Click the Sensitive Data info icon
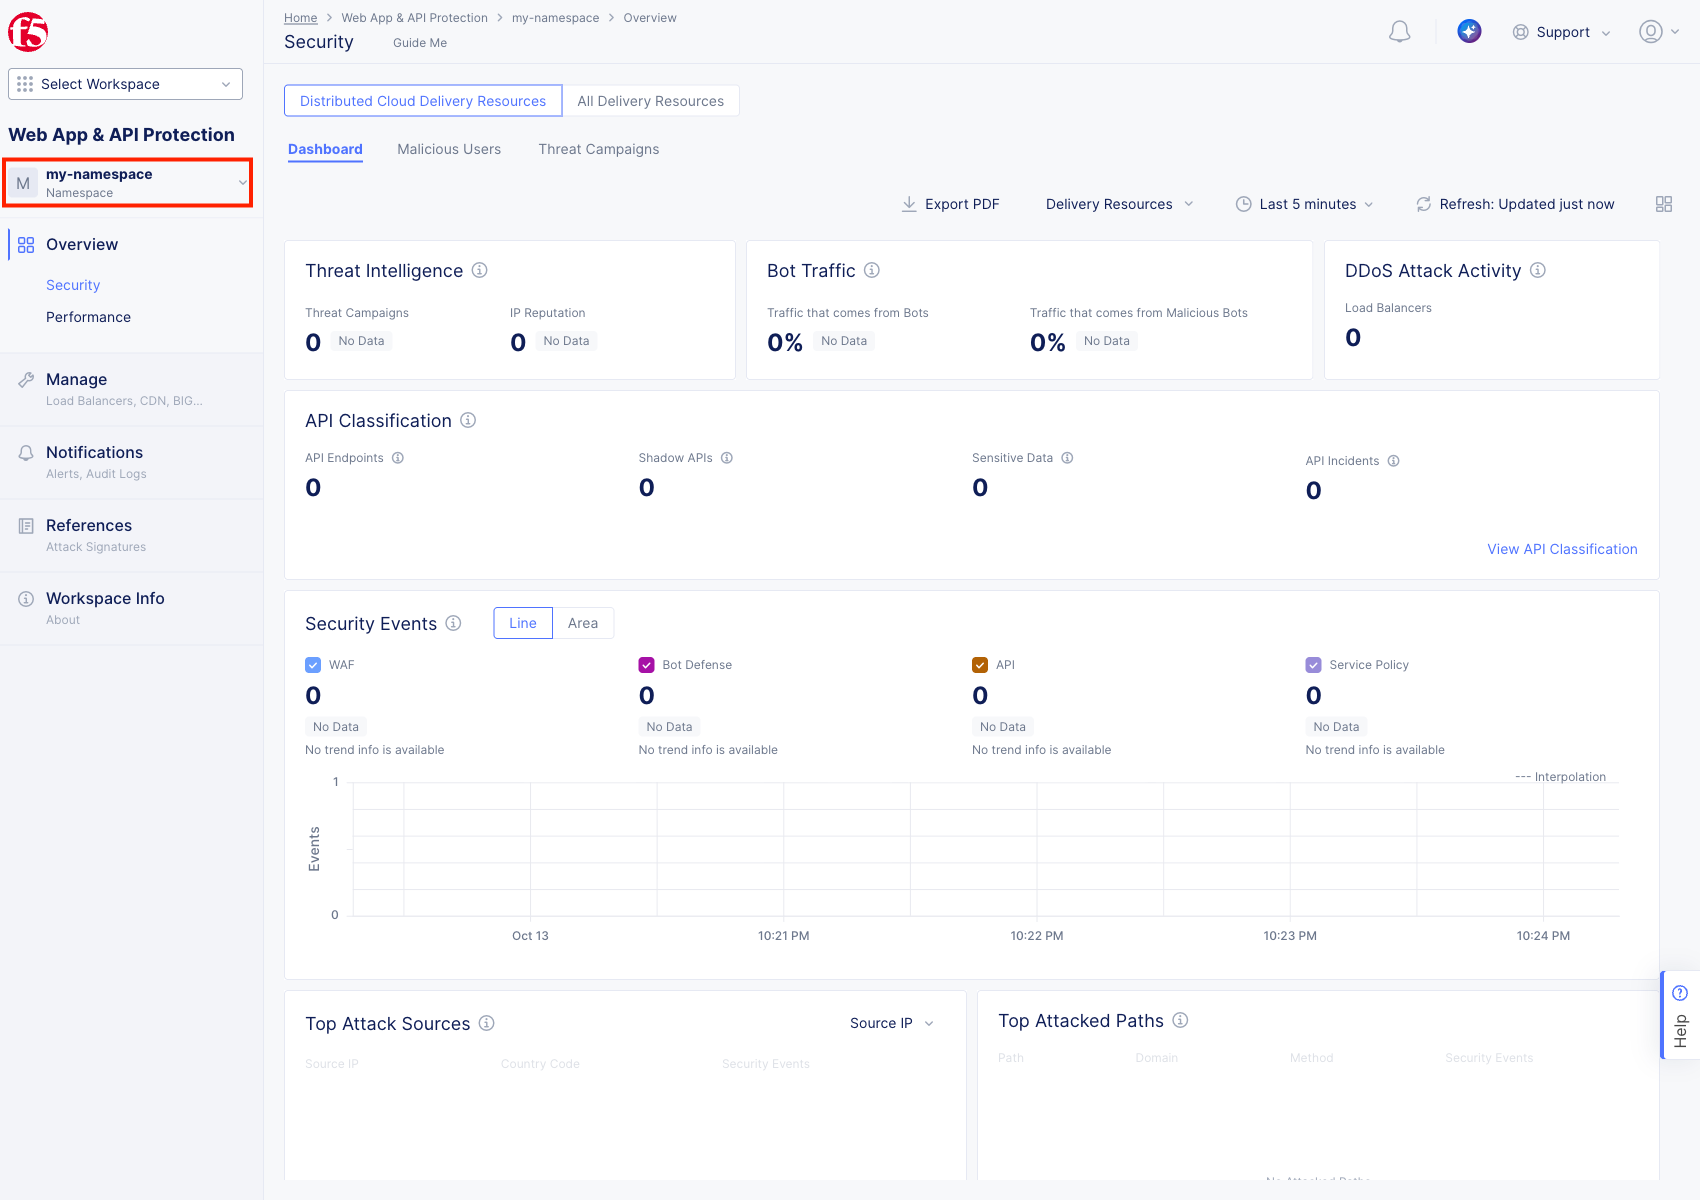1700x1200 pixels. (x=1067, y=458)
